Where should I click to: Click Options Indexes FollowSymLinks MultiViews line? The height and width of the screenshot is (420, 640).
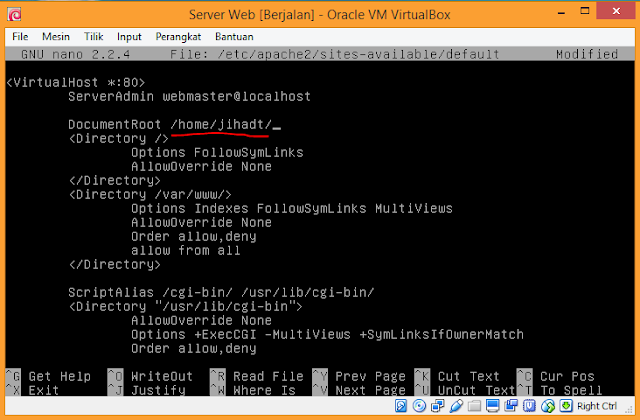tap(292, 208)
